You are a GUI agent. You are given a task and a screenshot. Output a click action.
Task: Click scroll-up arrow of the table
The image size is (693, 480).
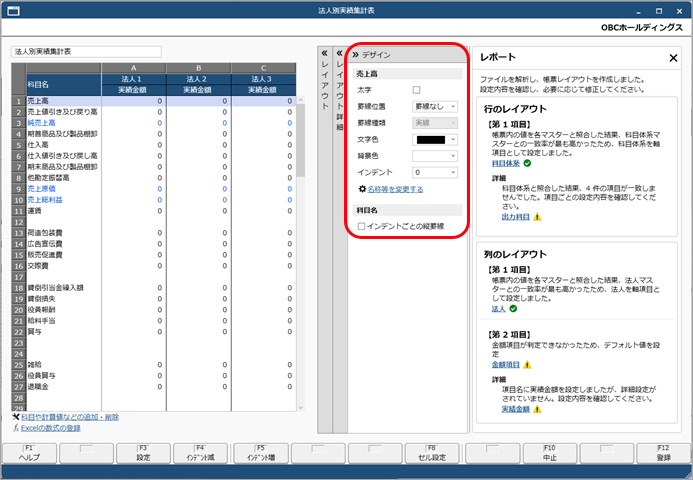pos(301,100)
